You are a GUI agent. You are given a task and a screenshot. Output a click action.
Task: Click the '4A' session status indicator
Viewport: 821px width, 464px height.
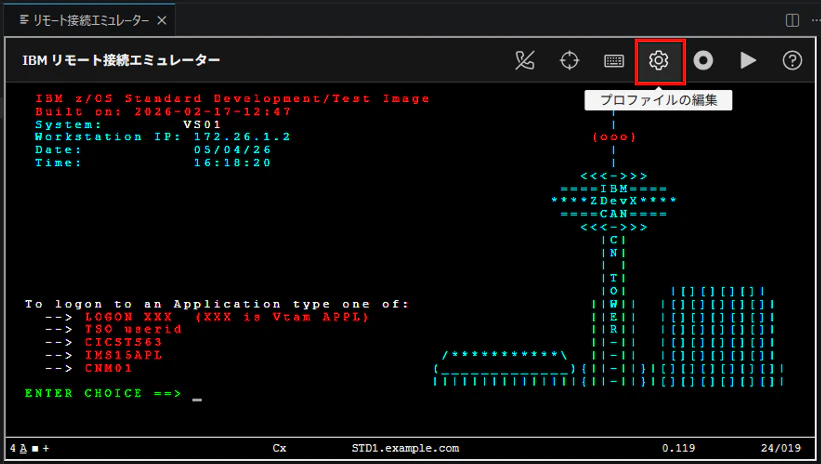click(18, 449)
